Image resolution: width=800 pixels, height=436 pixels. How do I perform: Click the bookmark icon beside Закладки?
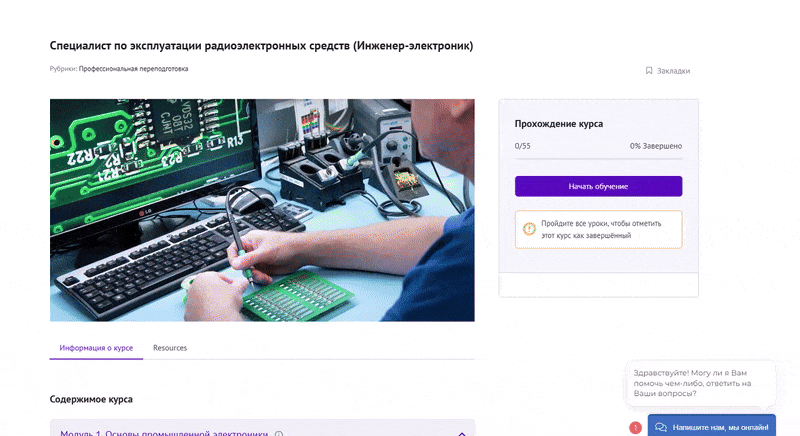[649, 71]
